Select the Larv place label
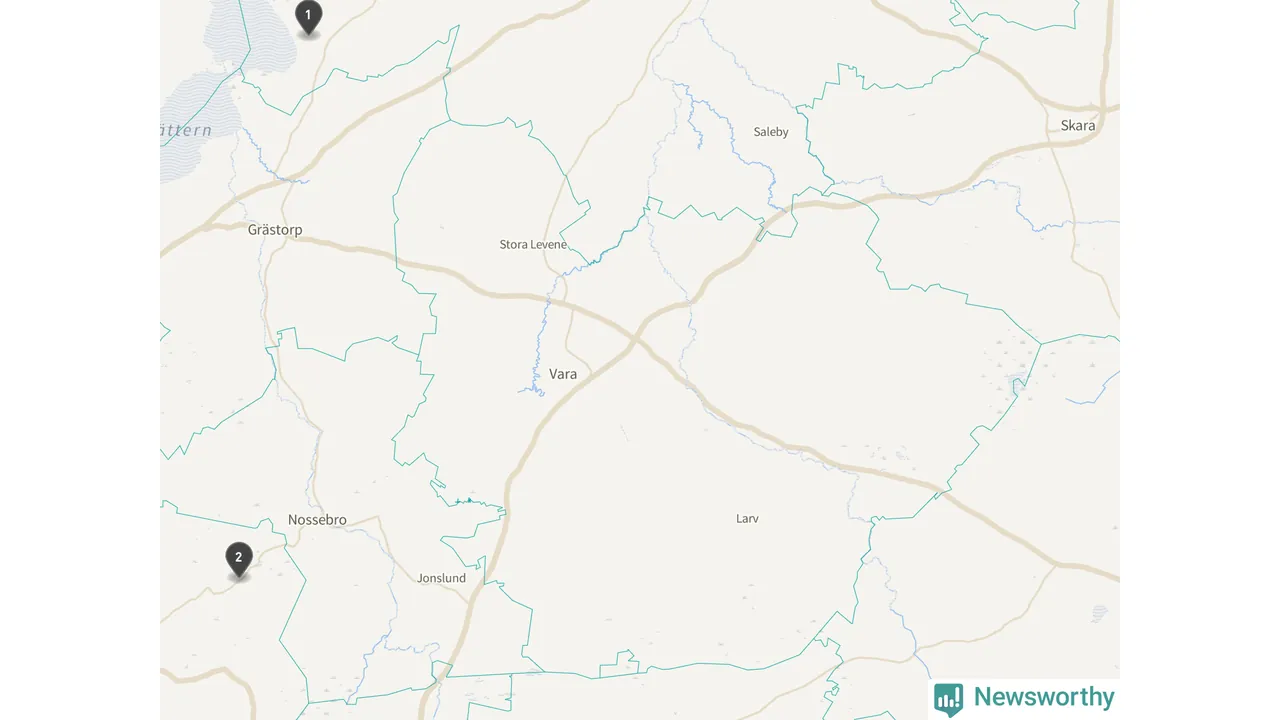Viewport: 1280px width, 720px height. [x=747, y=519]
